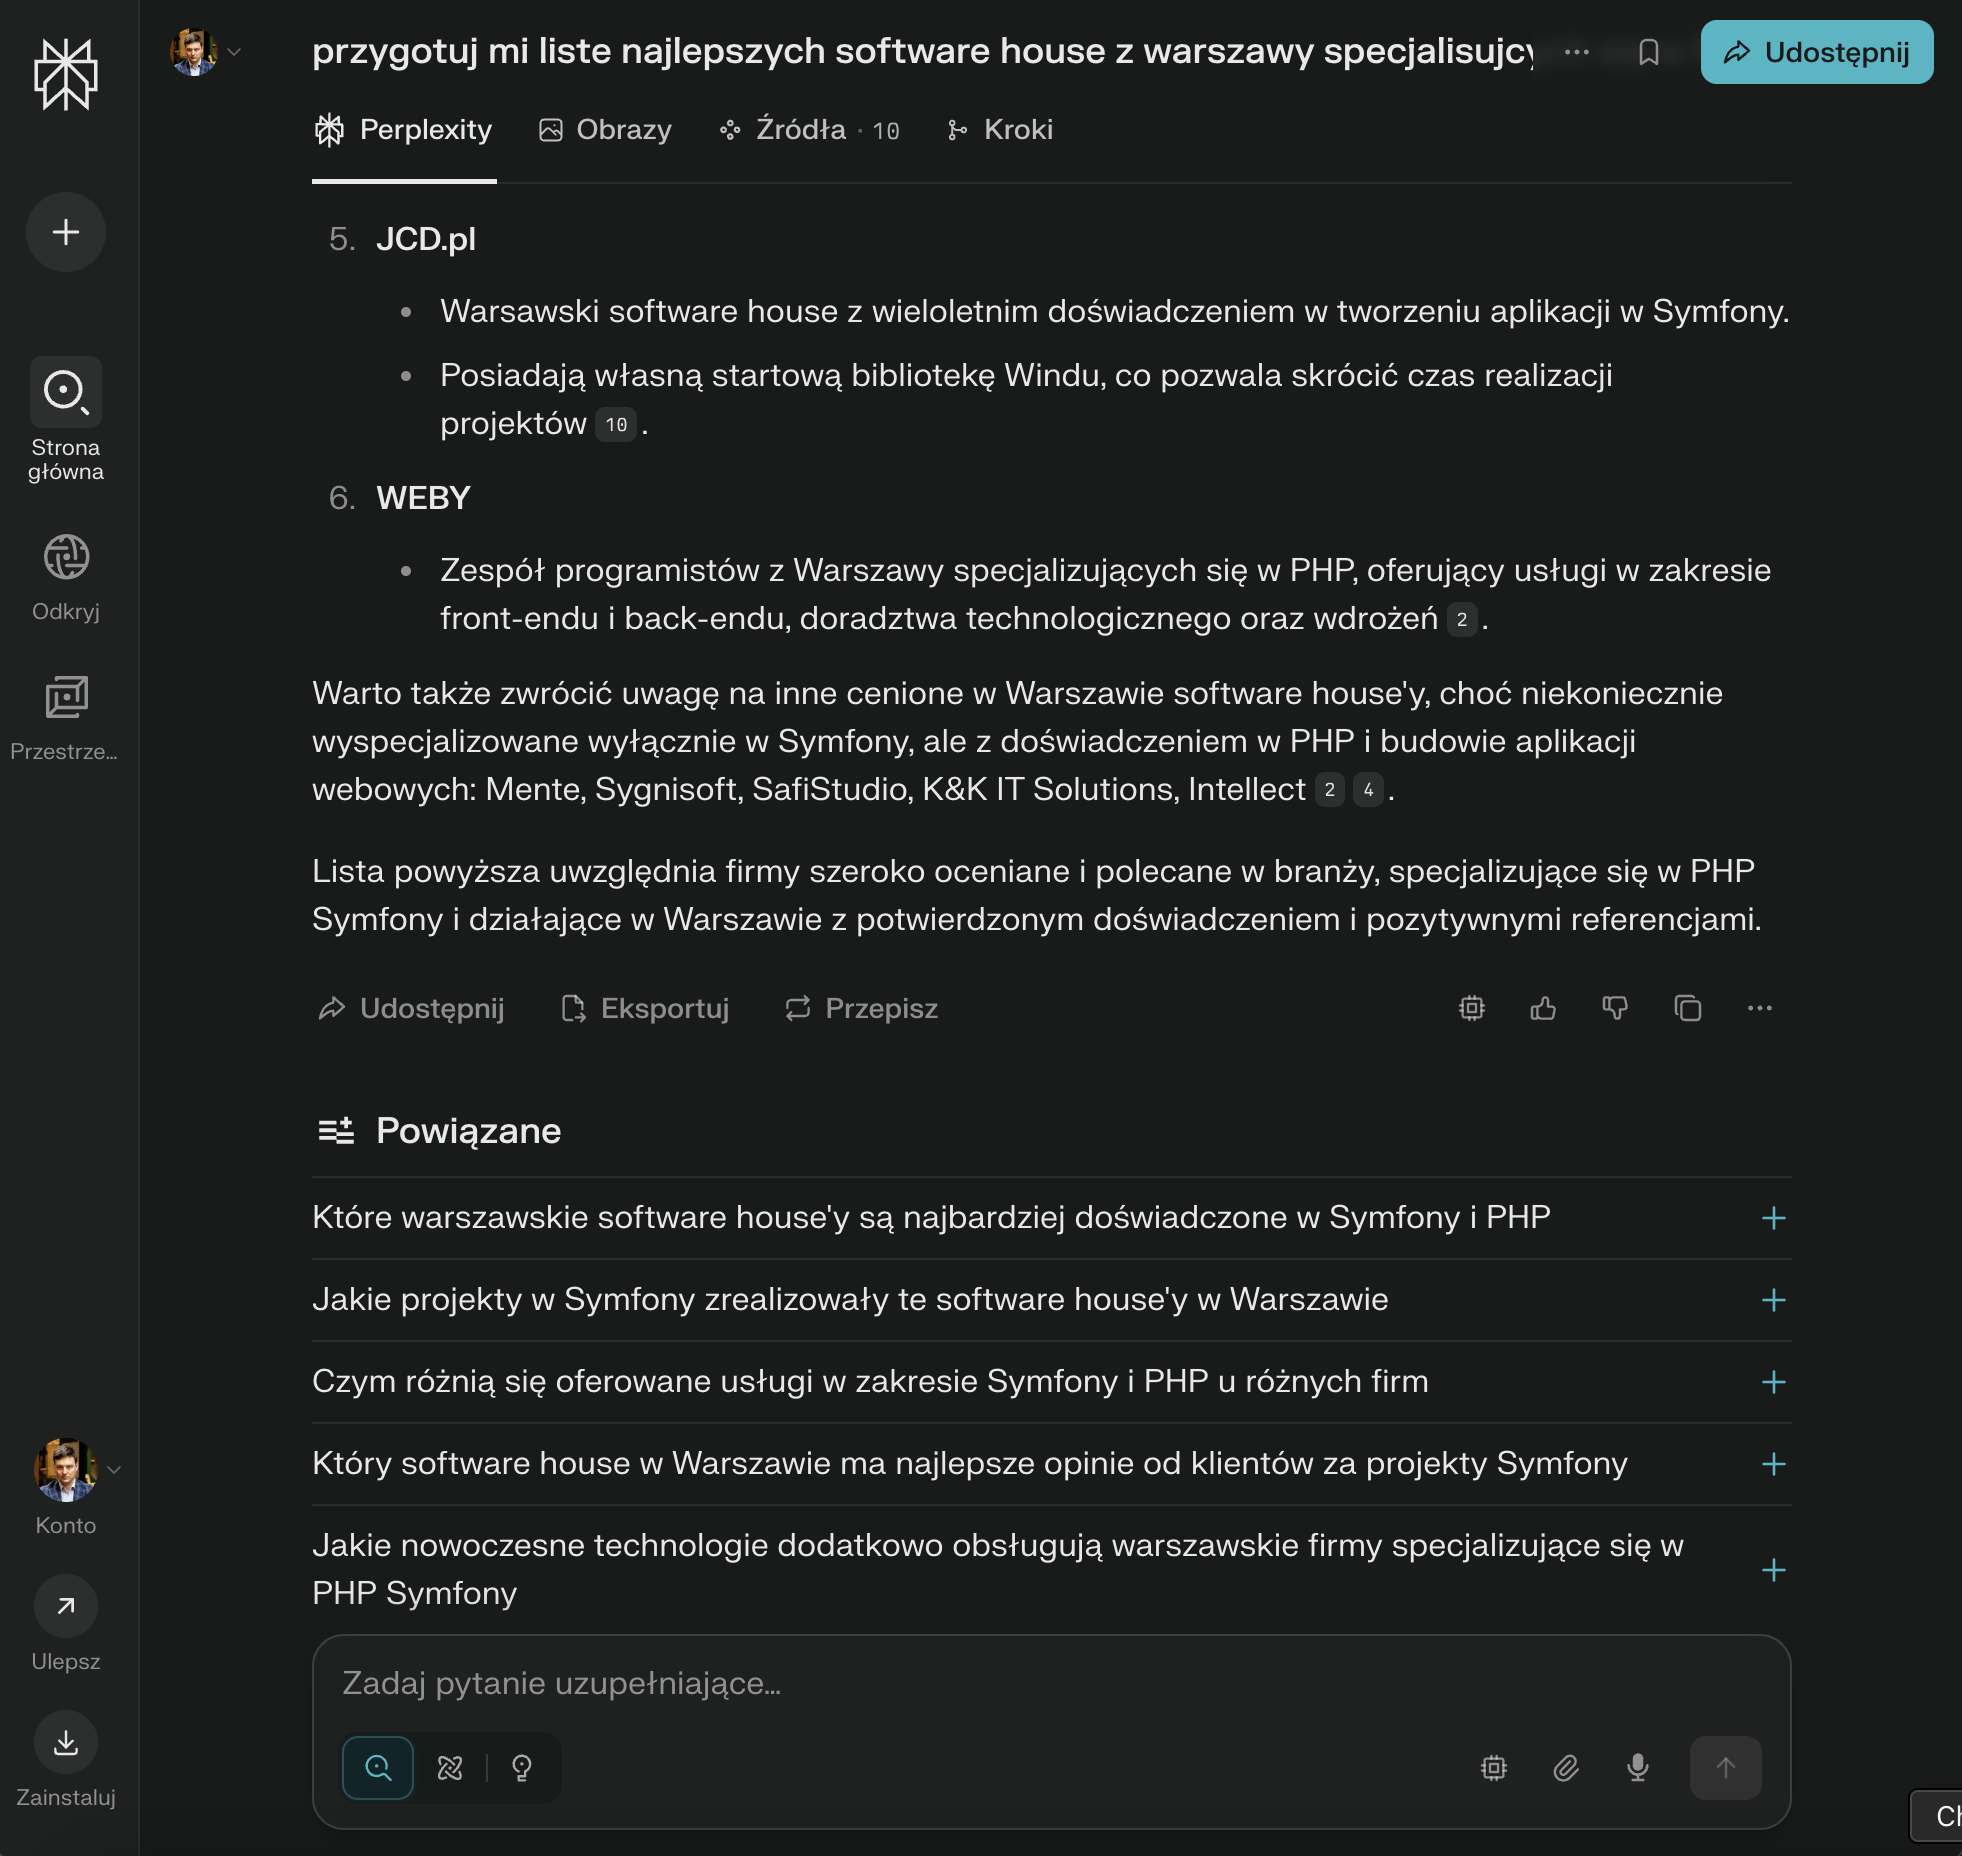Click the JCD.pl list heading

pyautogui.click(x=426, y=239)
